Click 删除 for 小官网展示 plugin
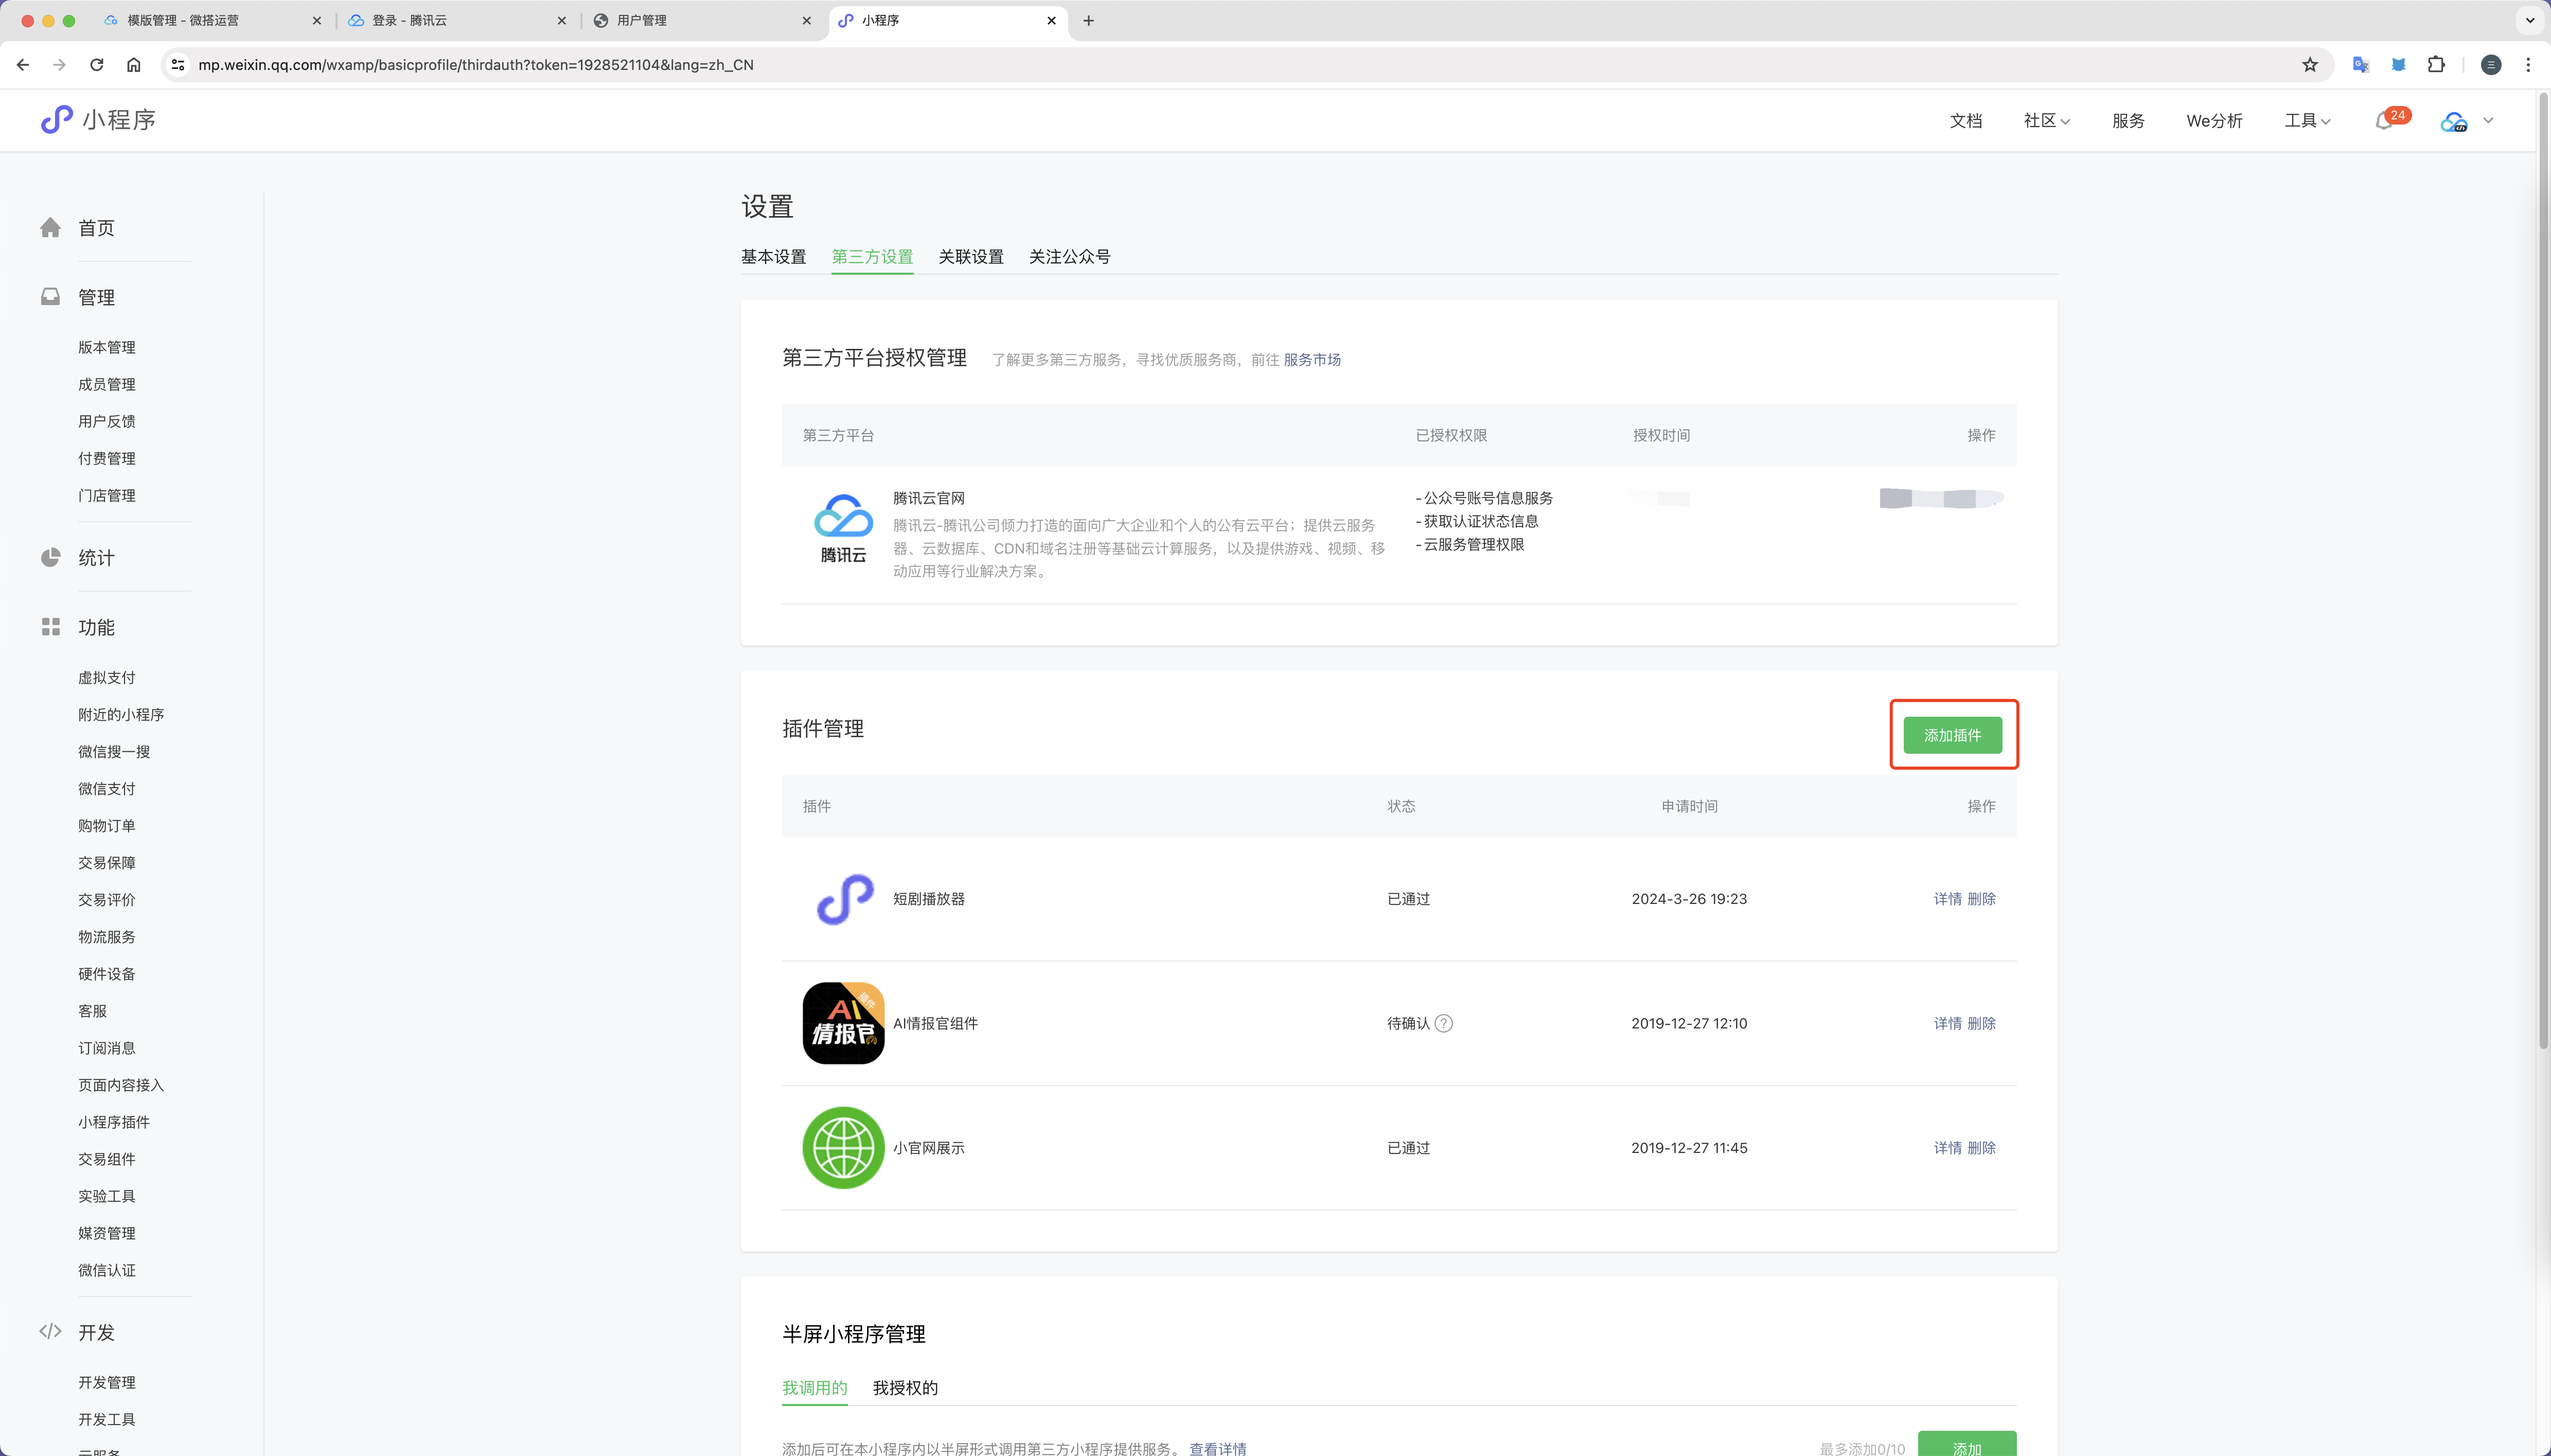 1981,1148
